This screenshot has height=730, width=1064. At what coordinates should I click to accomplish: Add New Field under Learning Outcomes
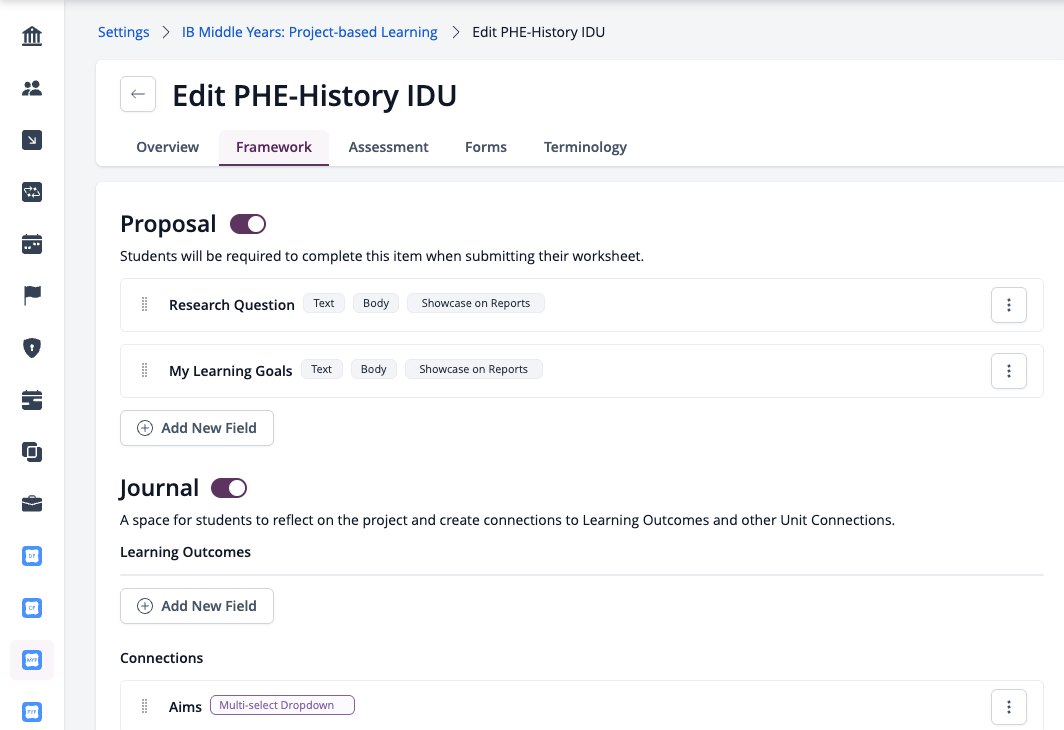(x=197, y=606)
